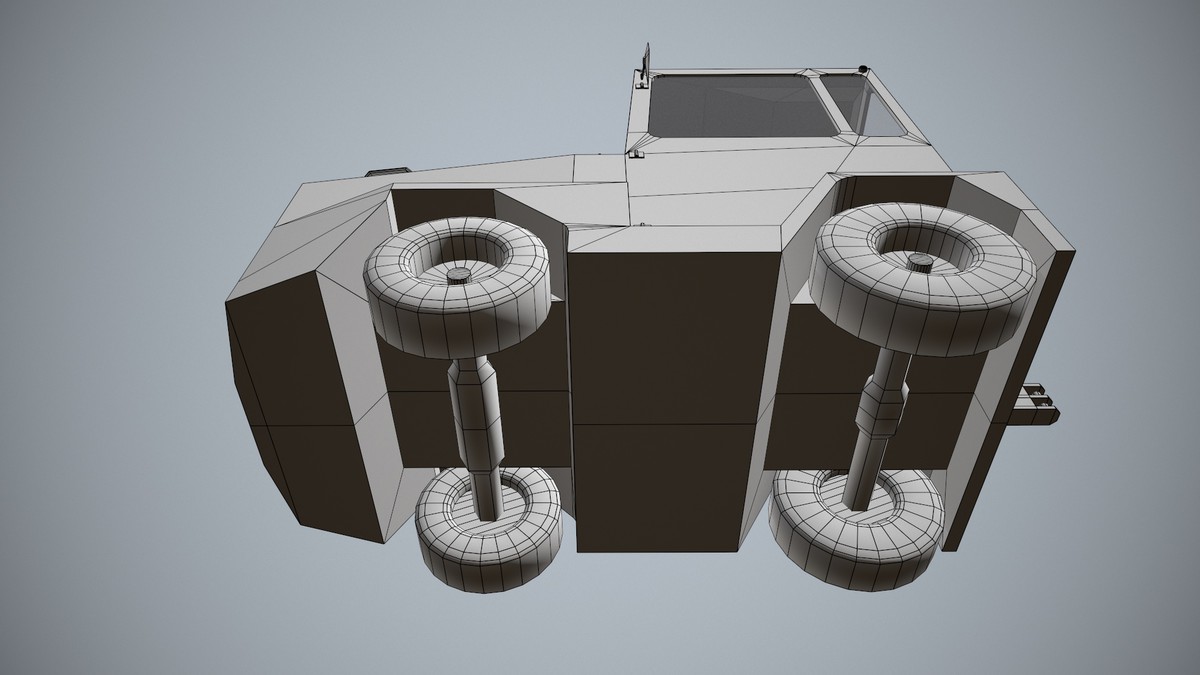Select the front bumper step bracket
This screenshot has width=1200, height=675.
1035,405
